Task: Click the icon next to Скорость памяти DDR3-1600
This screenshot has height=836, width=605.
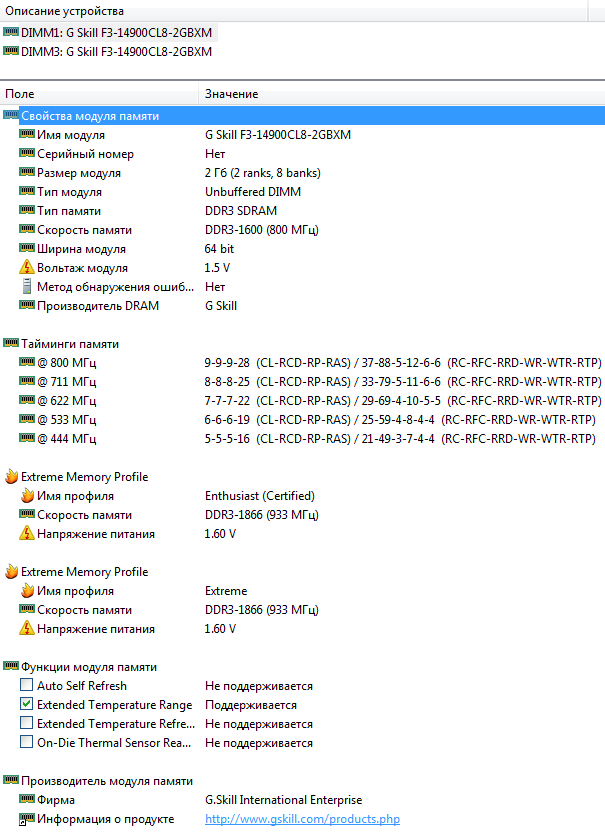Action: pos(27,229)
